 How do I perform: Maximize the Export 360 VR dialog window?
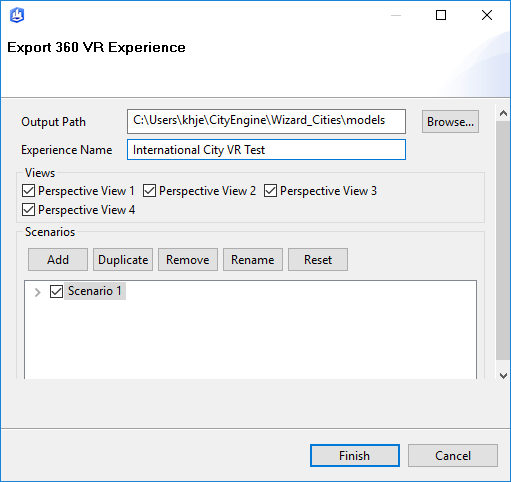[441, 15]
